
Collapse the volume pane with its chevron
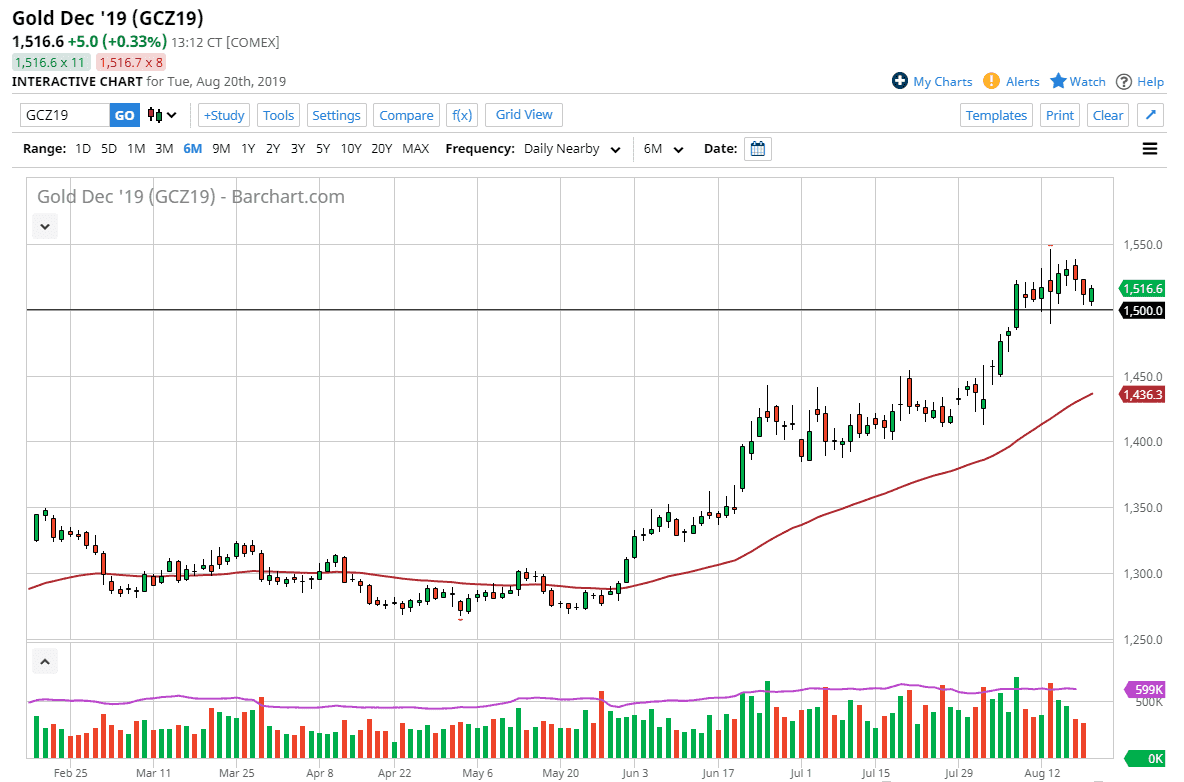(45, 661)
